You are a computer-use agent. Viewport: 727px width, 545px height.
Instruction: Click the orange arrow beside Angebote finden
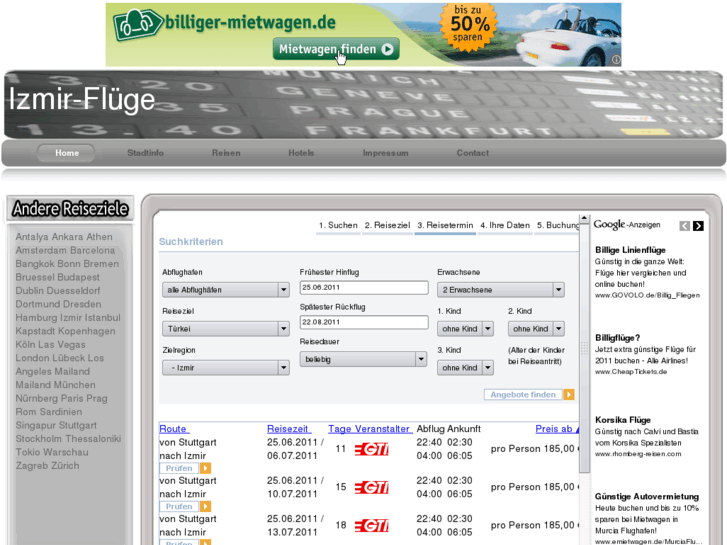coord(569,395)
